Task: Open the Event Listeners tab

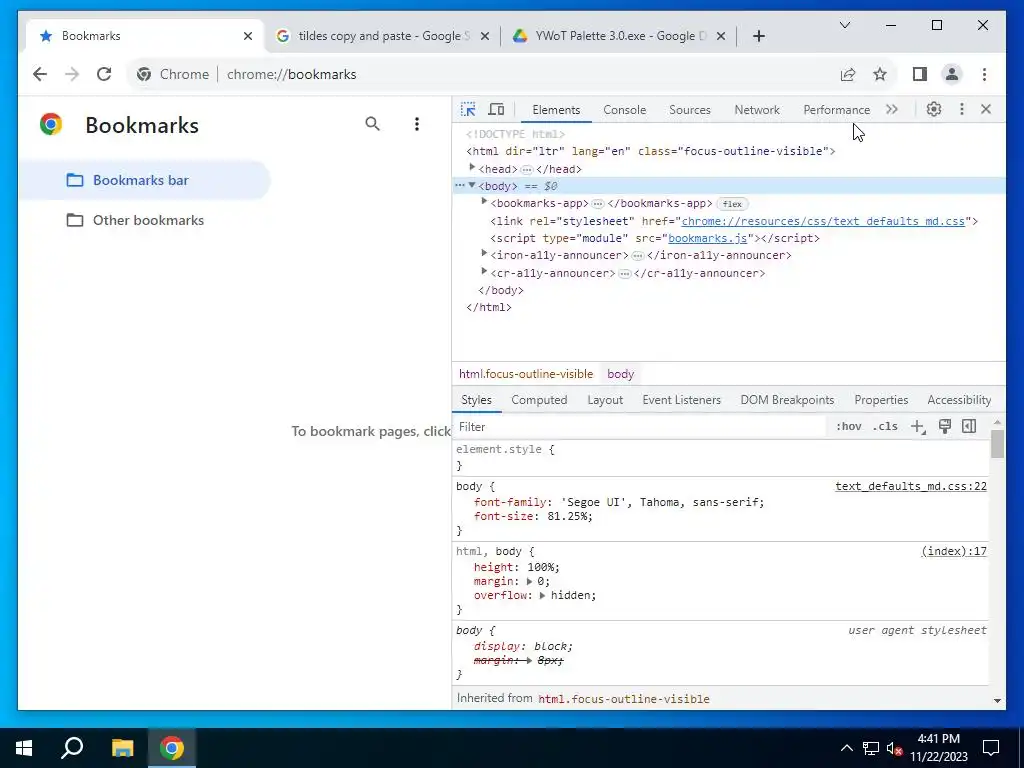Action: pyautogui.click(x=681, y=400)
